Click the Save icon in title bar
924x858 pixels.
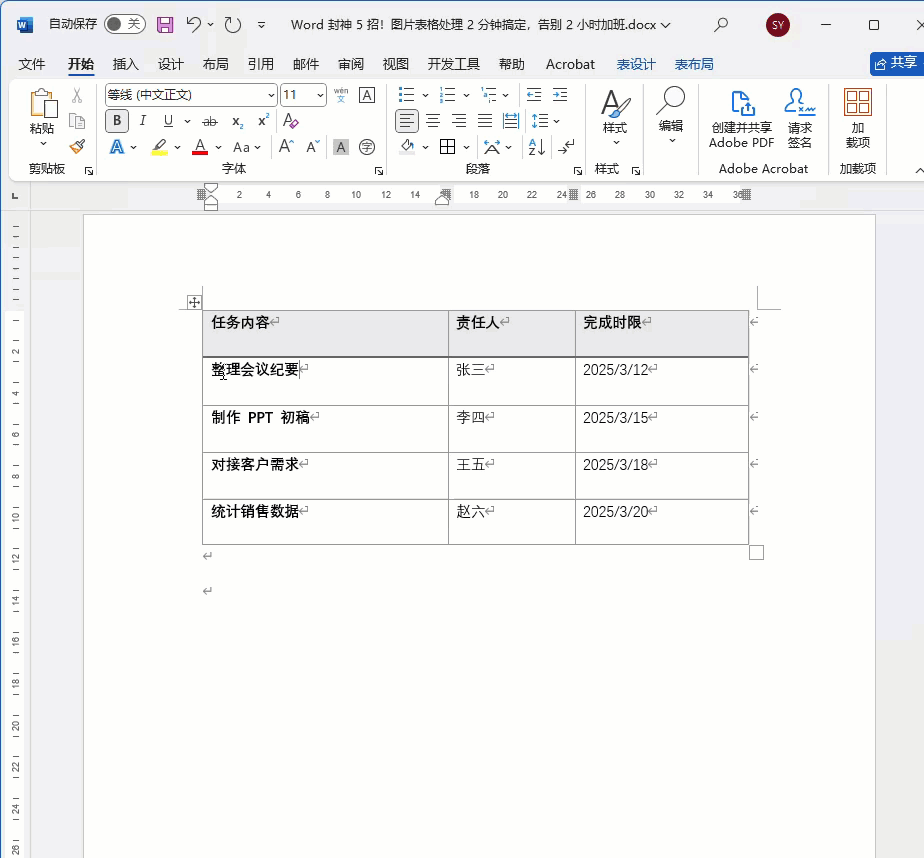(165, 25)
